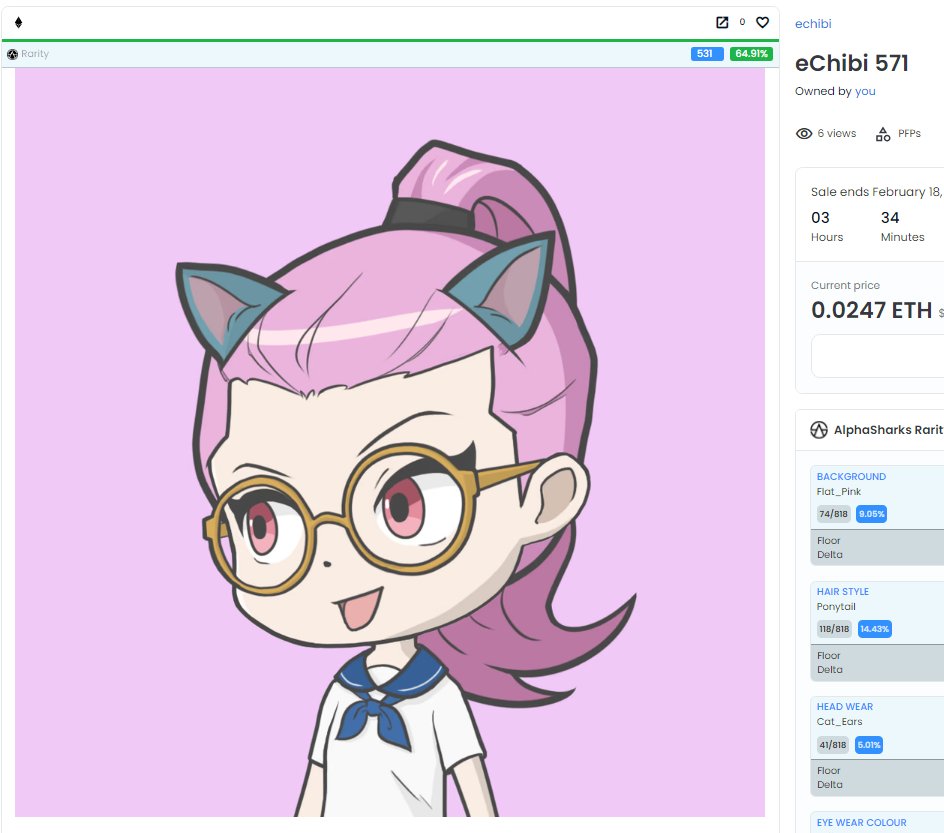The width and height of the screenshot is (944, 833).
Task: Click the 5.01% trait percentage badge
Action: 869,745
